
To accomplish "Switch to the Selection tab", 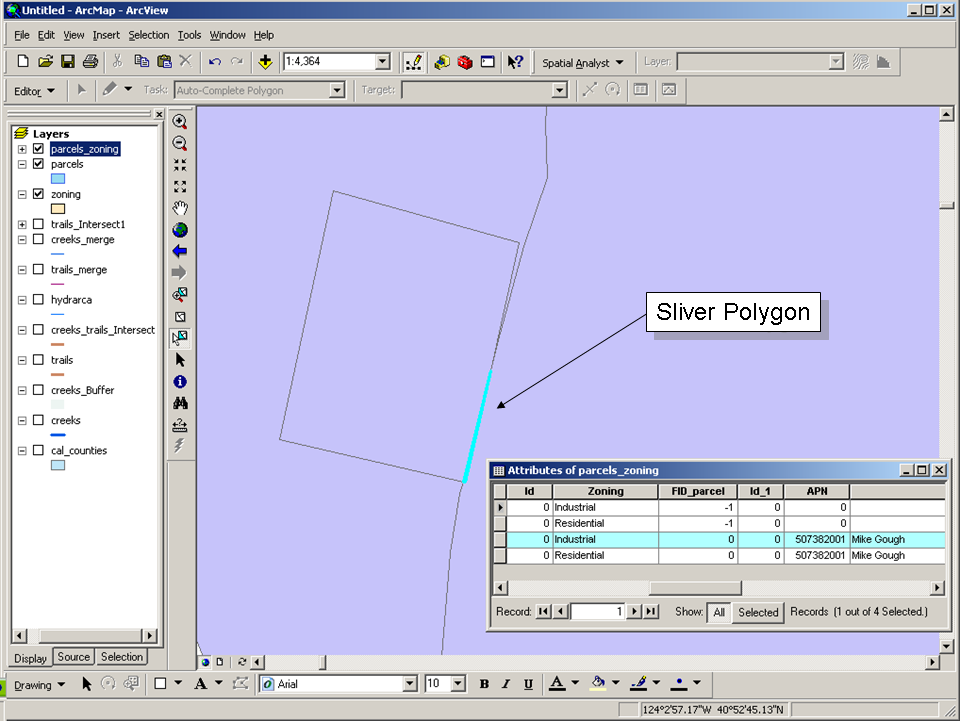I will click(122, 657).
